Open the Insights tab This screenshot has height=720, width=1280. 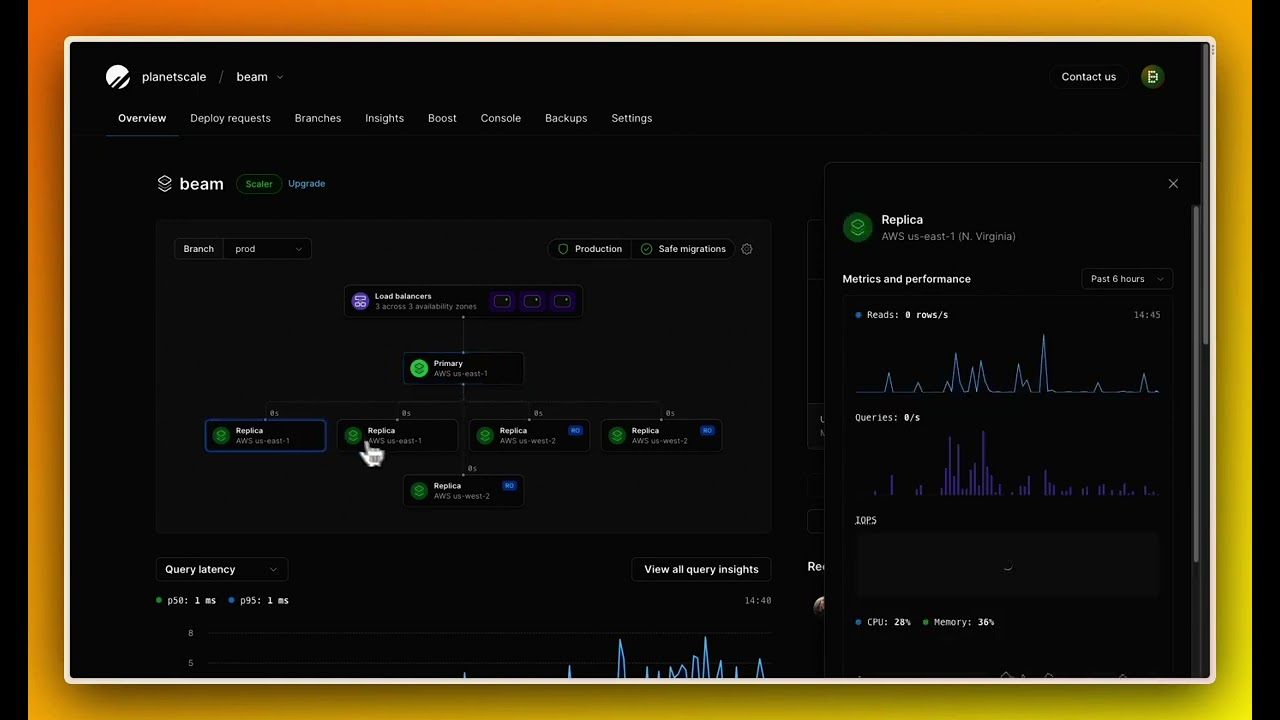coord(385,118)
